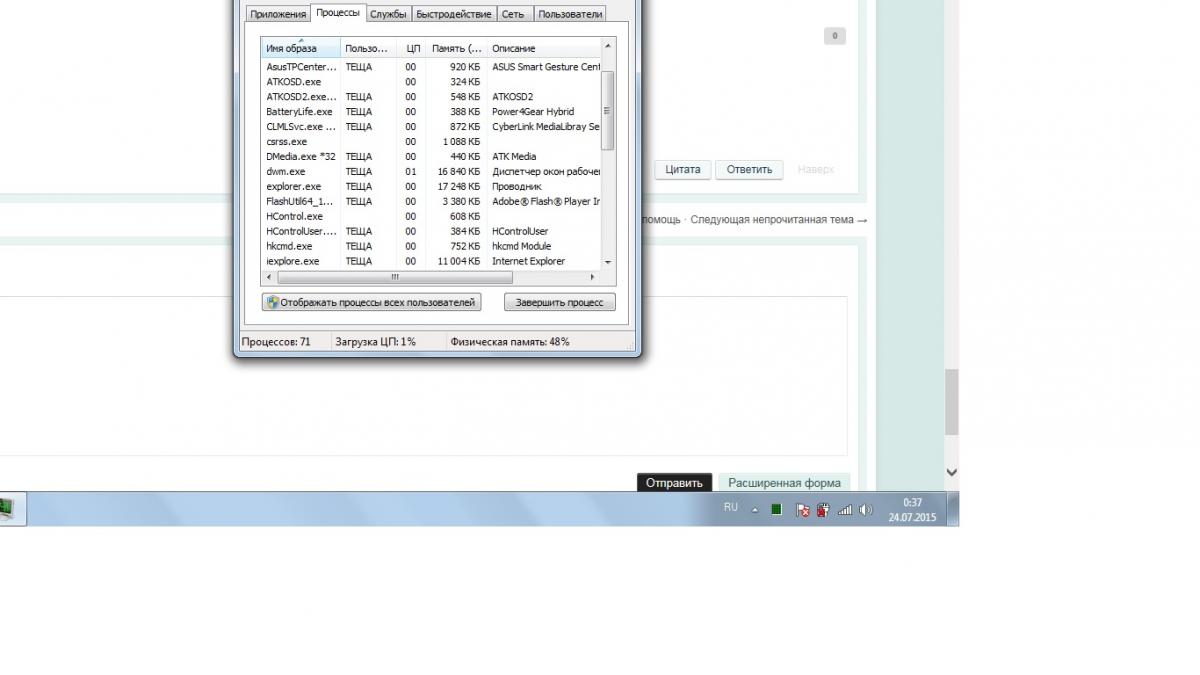Select the BatteryLife.exe process
This screenshot has width=1200, height=675.
coord(431,111)
